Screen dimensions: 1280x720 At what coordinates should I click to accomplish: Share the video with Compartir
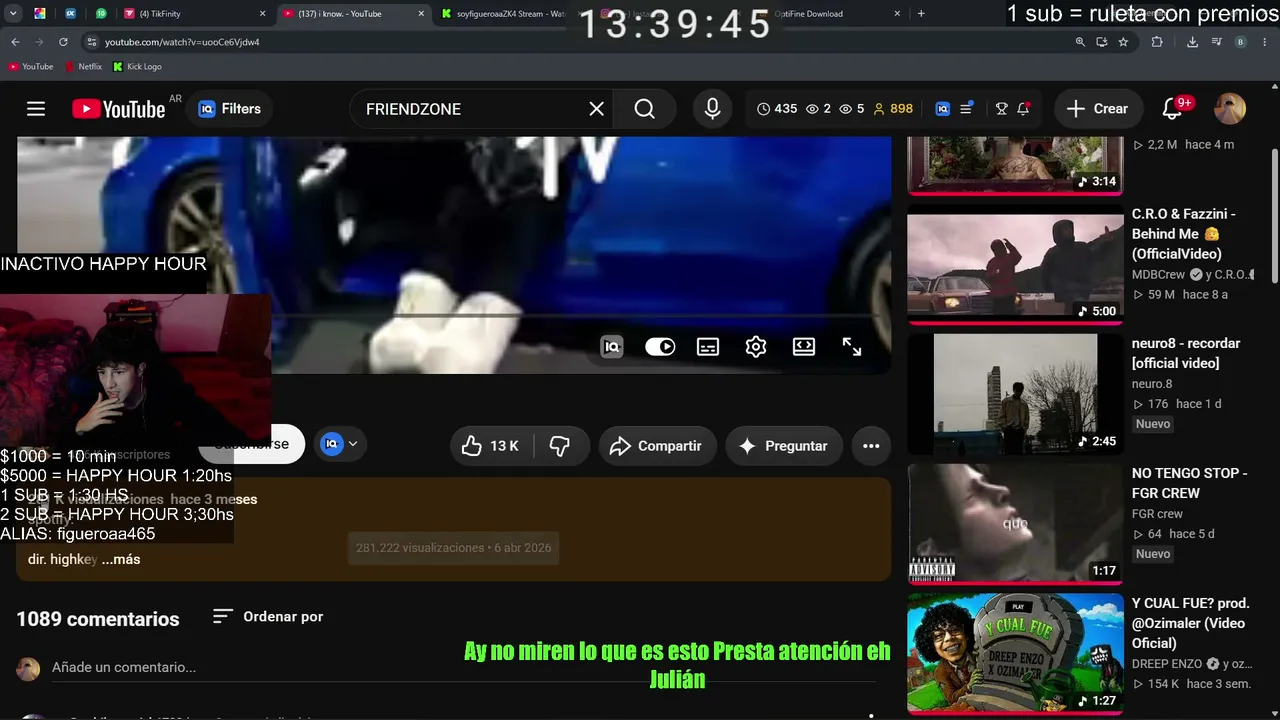coord(658,446)
